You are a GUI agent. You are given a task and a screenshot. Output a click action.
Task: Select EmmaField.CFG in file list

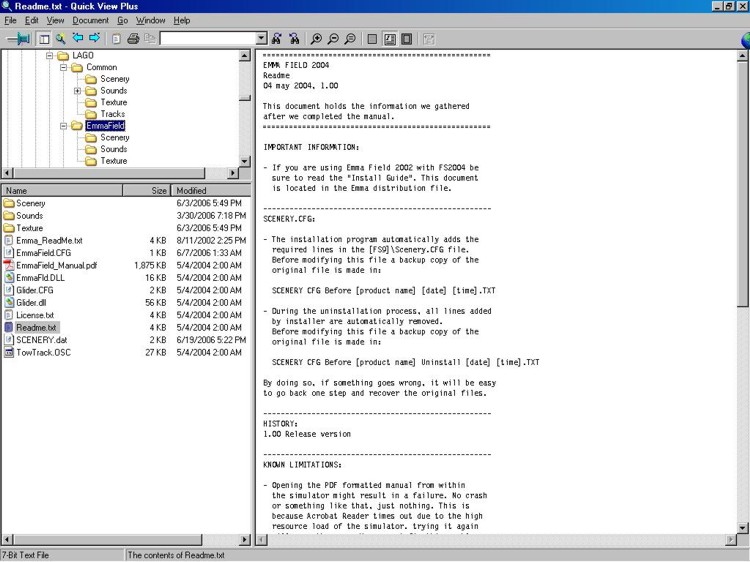click(x=43, y=253)
